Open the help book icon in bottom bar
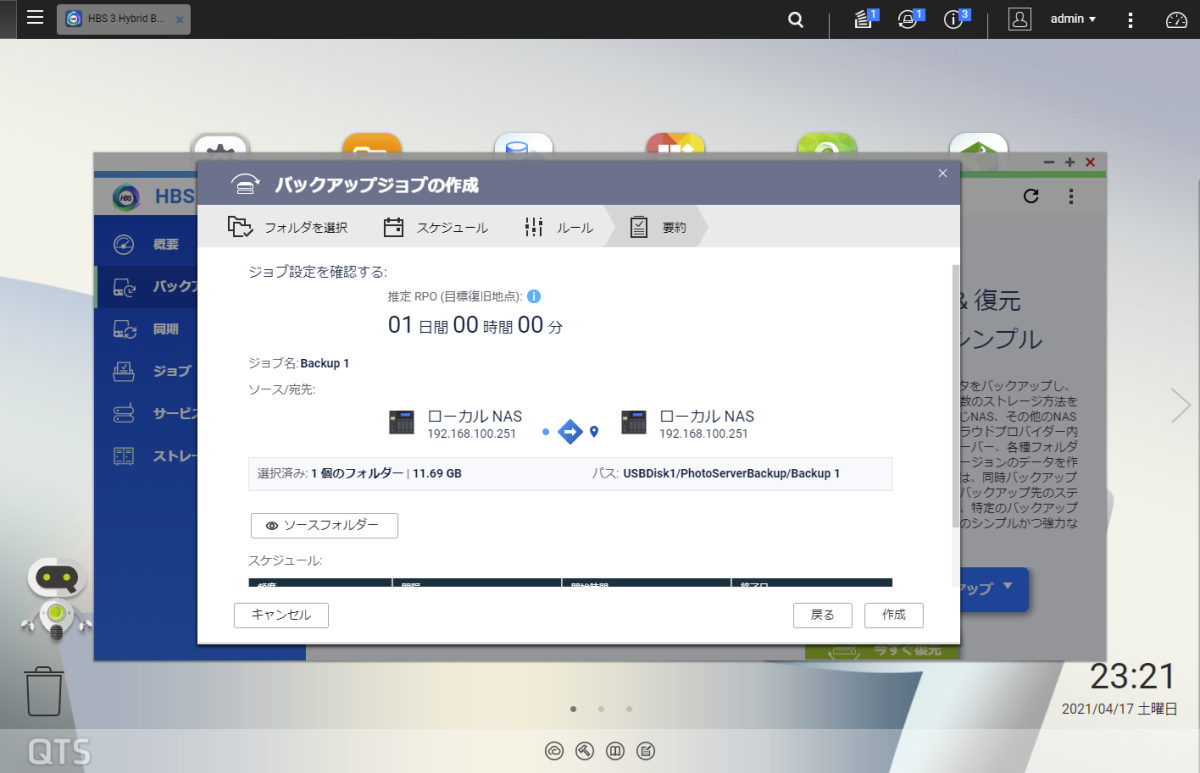 click(616, 751)
